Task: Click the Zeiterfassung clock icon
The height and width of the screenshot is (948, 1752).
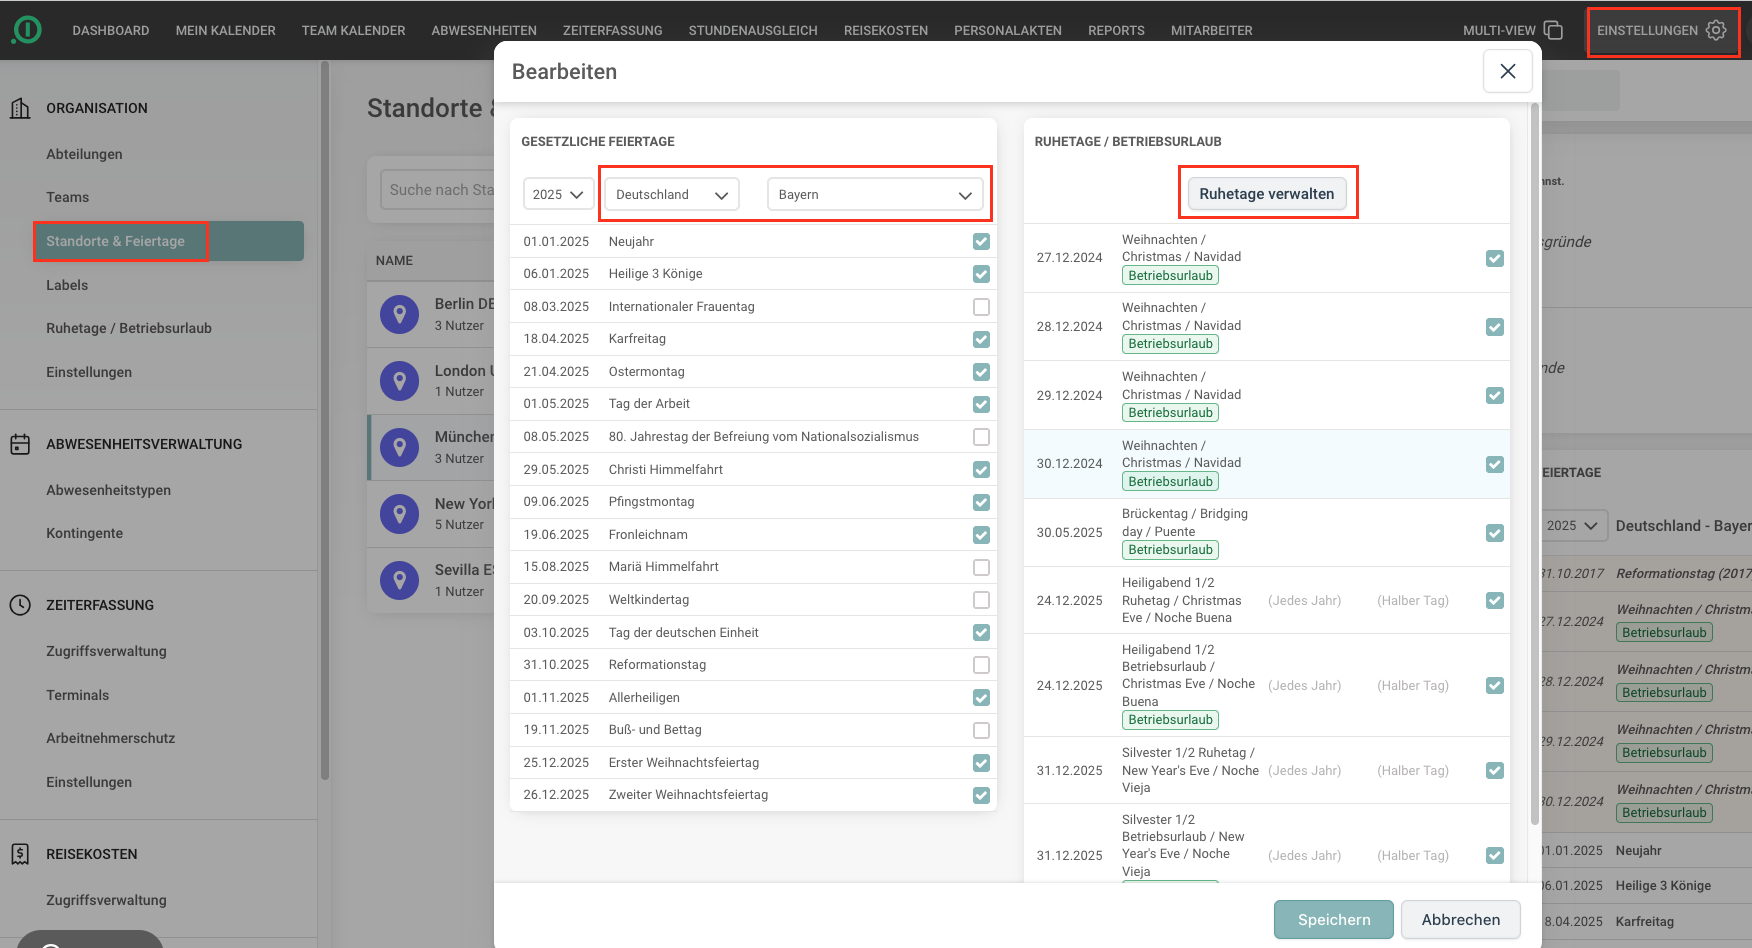Action: (20, 605)
